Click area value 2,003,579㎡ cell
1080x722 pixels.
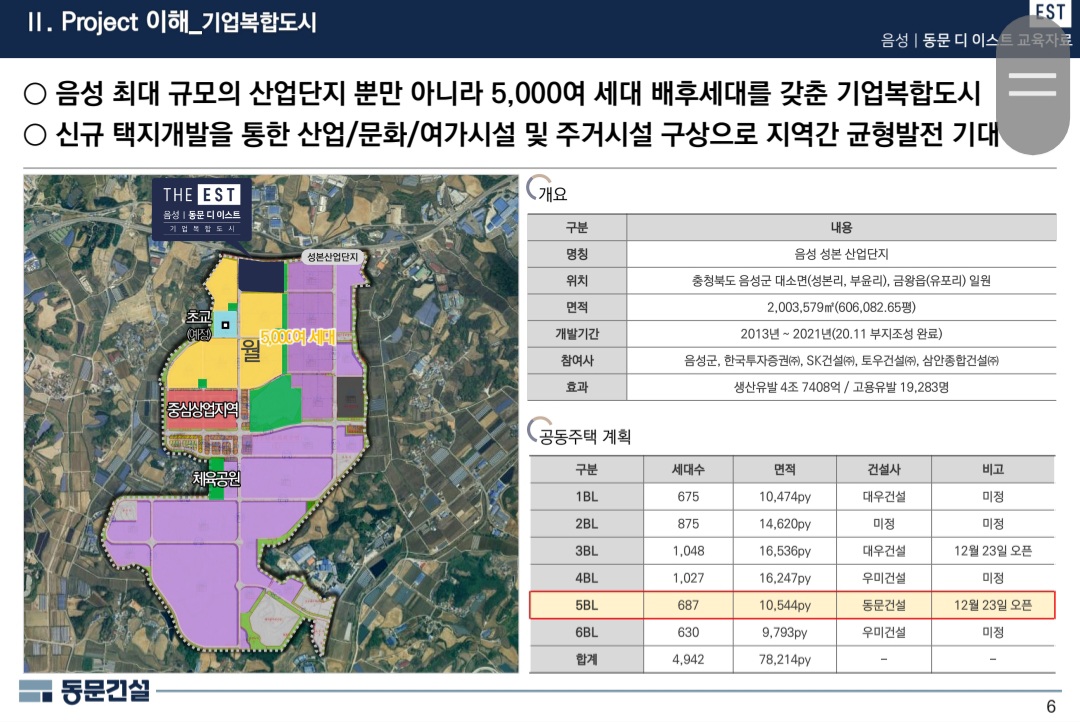point(841,307)
